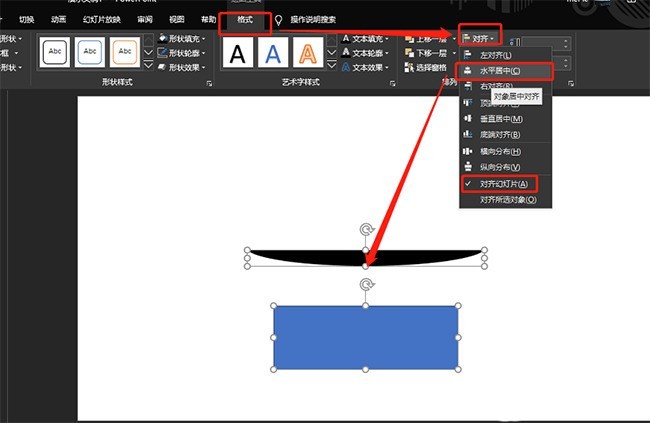Open the 审阅 review tab

tap(145, 19)
